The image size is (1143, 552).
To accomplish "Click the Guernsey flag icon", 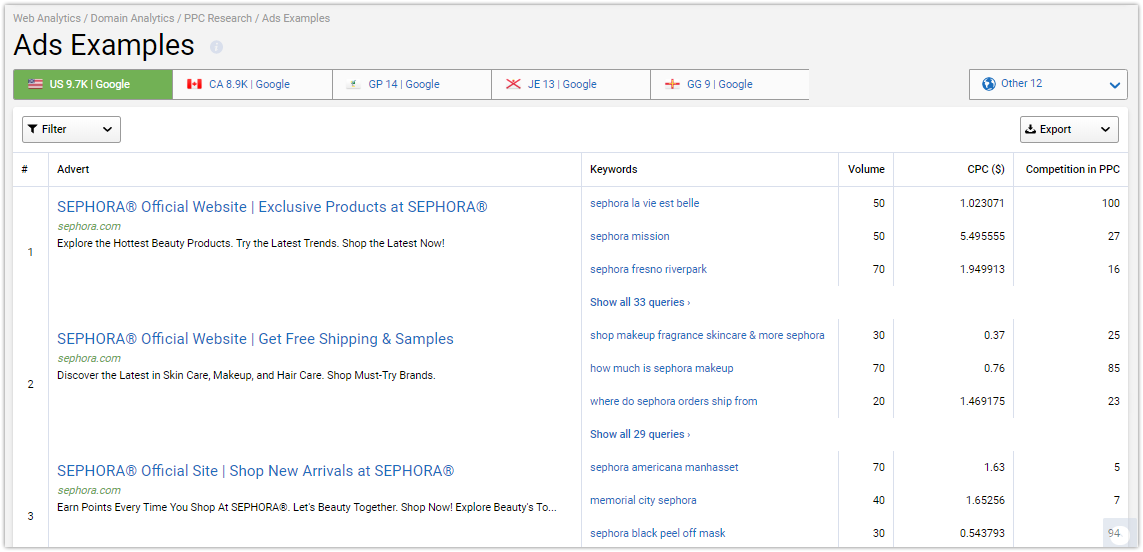I will coord(672,84).
